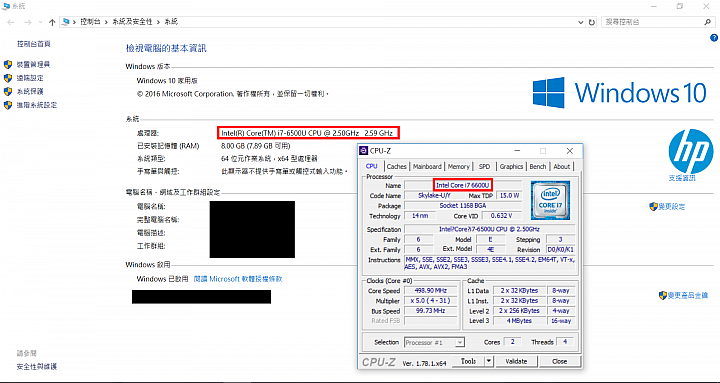Expand the Tools dropdown arrow in CPU-Z
Screen dimensions: 720x383
point(489,361)
